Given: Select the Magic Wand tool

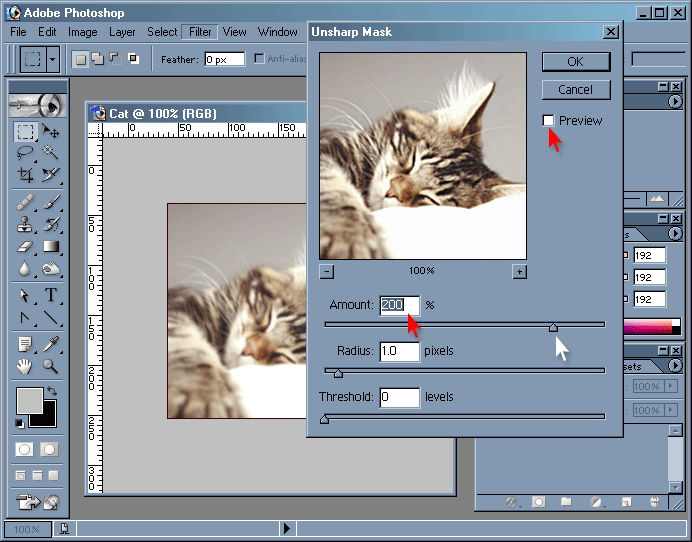Looking at the screenshot, I should point(51,153).
